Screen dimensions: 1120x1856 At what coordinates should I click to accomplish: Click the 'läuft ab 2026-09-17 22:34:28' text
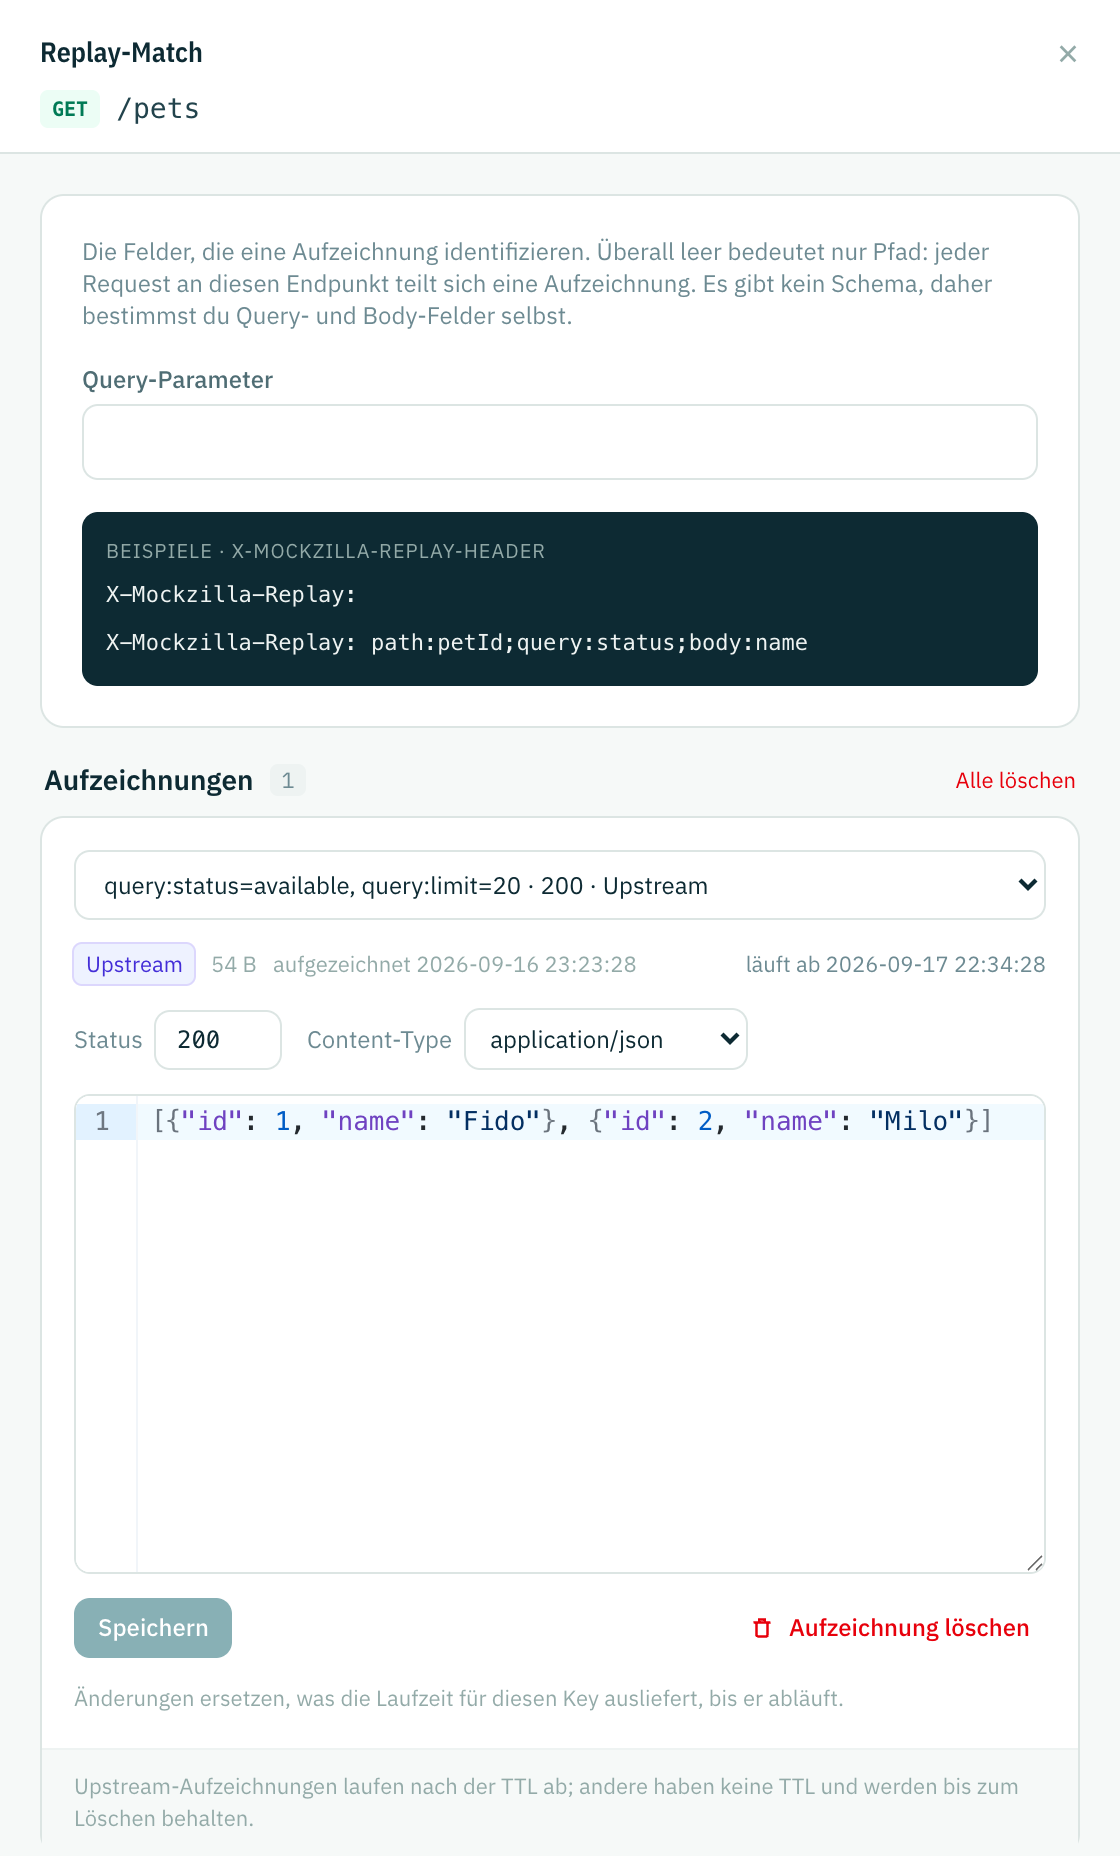tap(896, 964)
